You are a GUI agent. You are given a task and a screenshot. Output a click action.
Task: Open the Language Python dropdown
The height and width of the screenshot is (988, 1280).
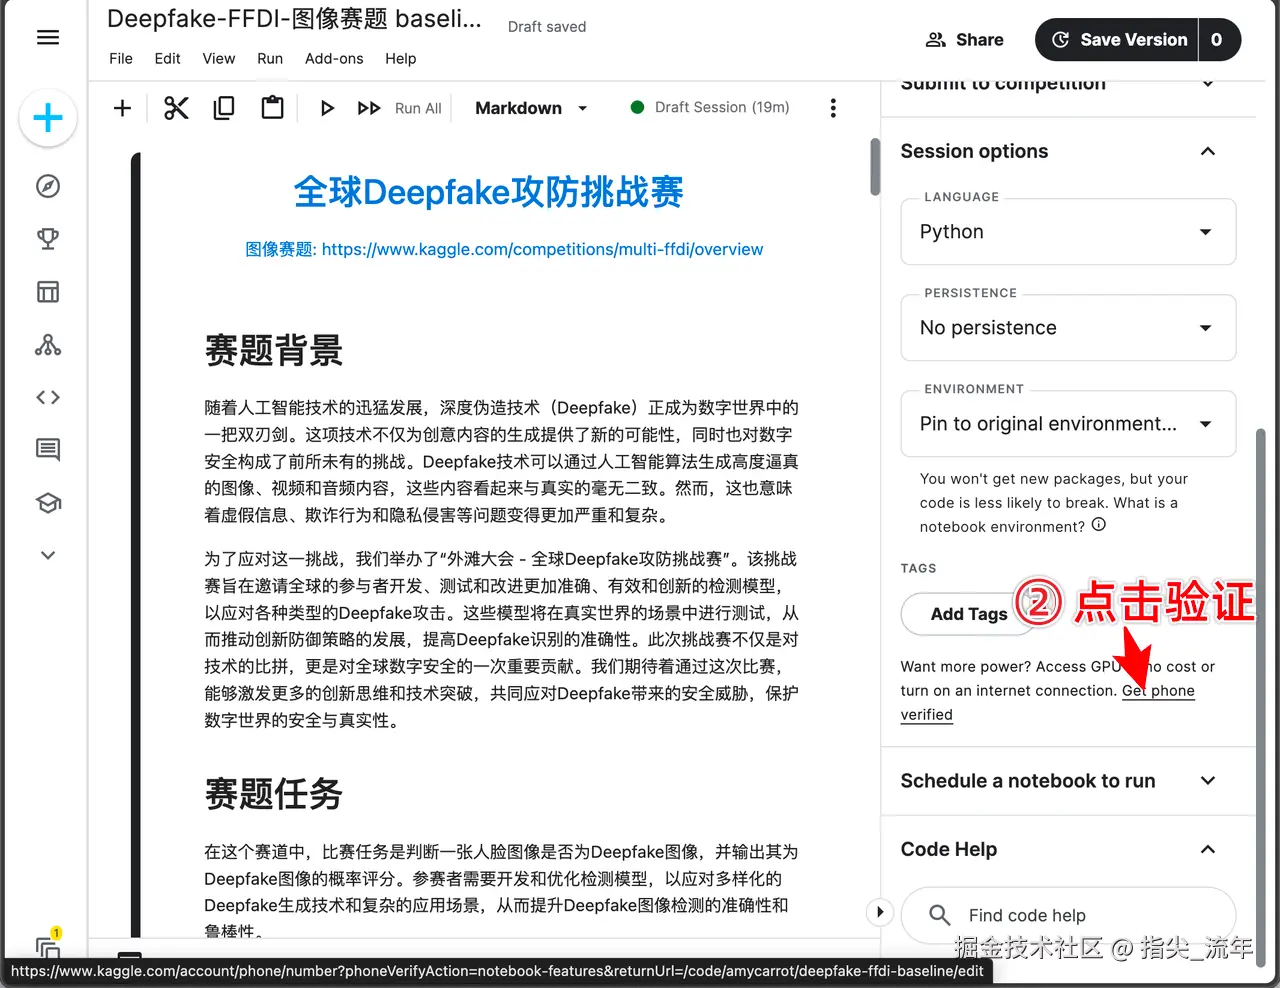(x=1068, y=232)
